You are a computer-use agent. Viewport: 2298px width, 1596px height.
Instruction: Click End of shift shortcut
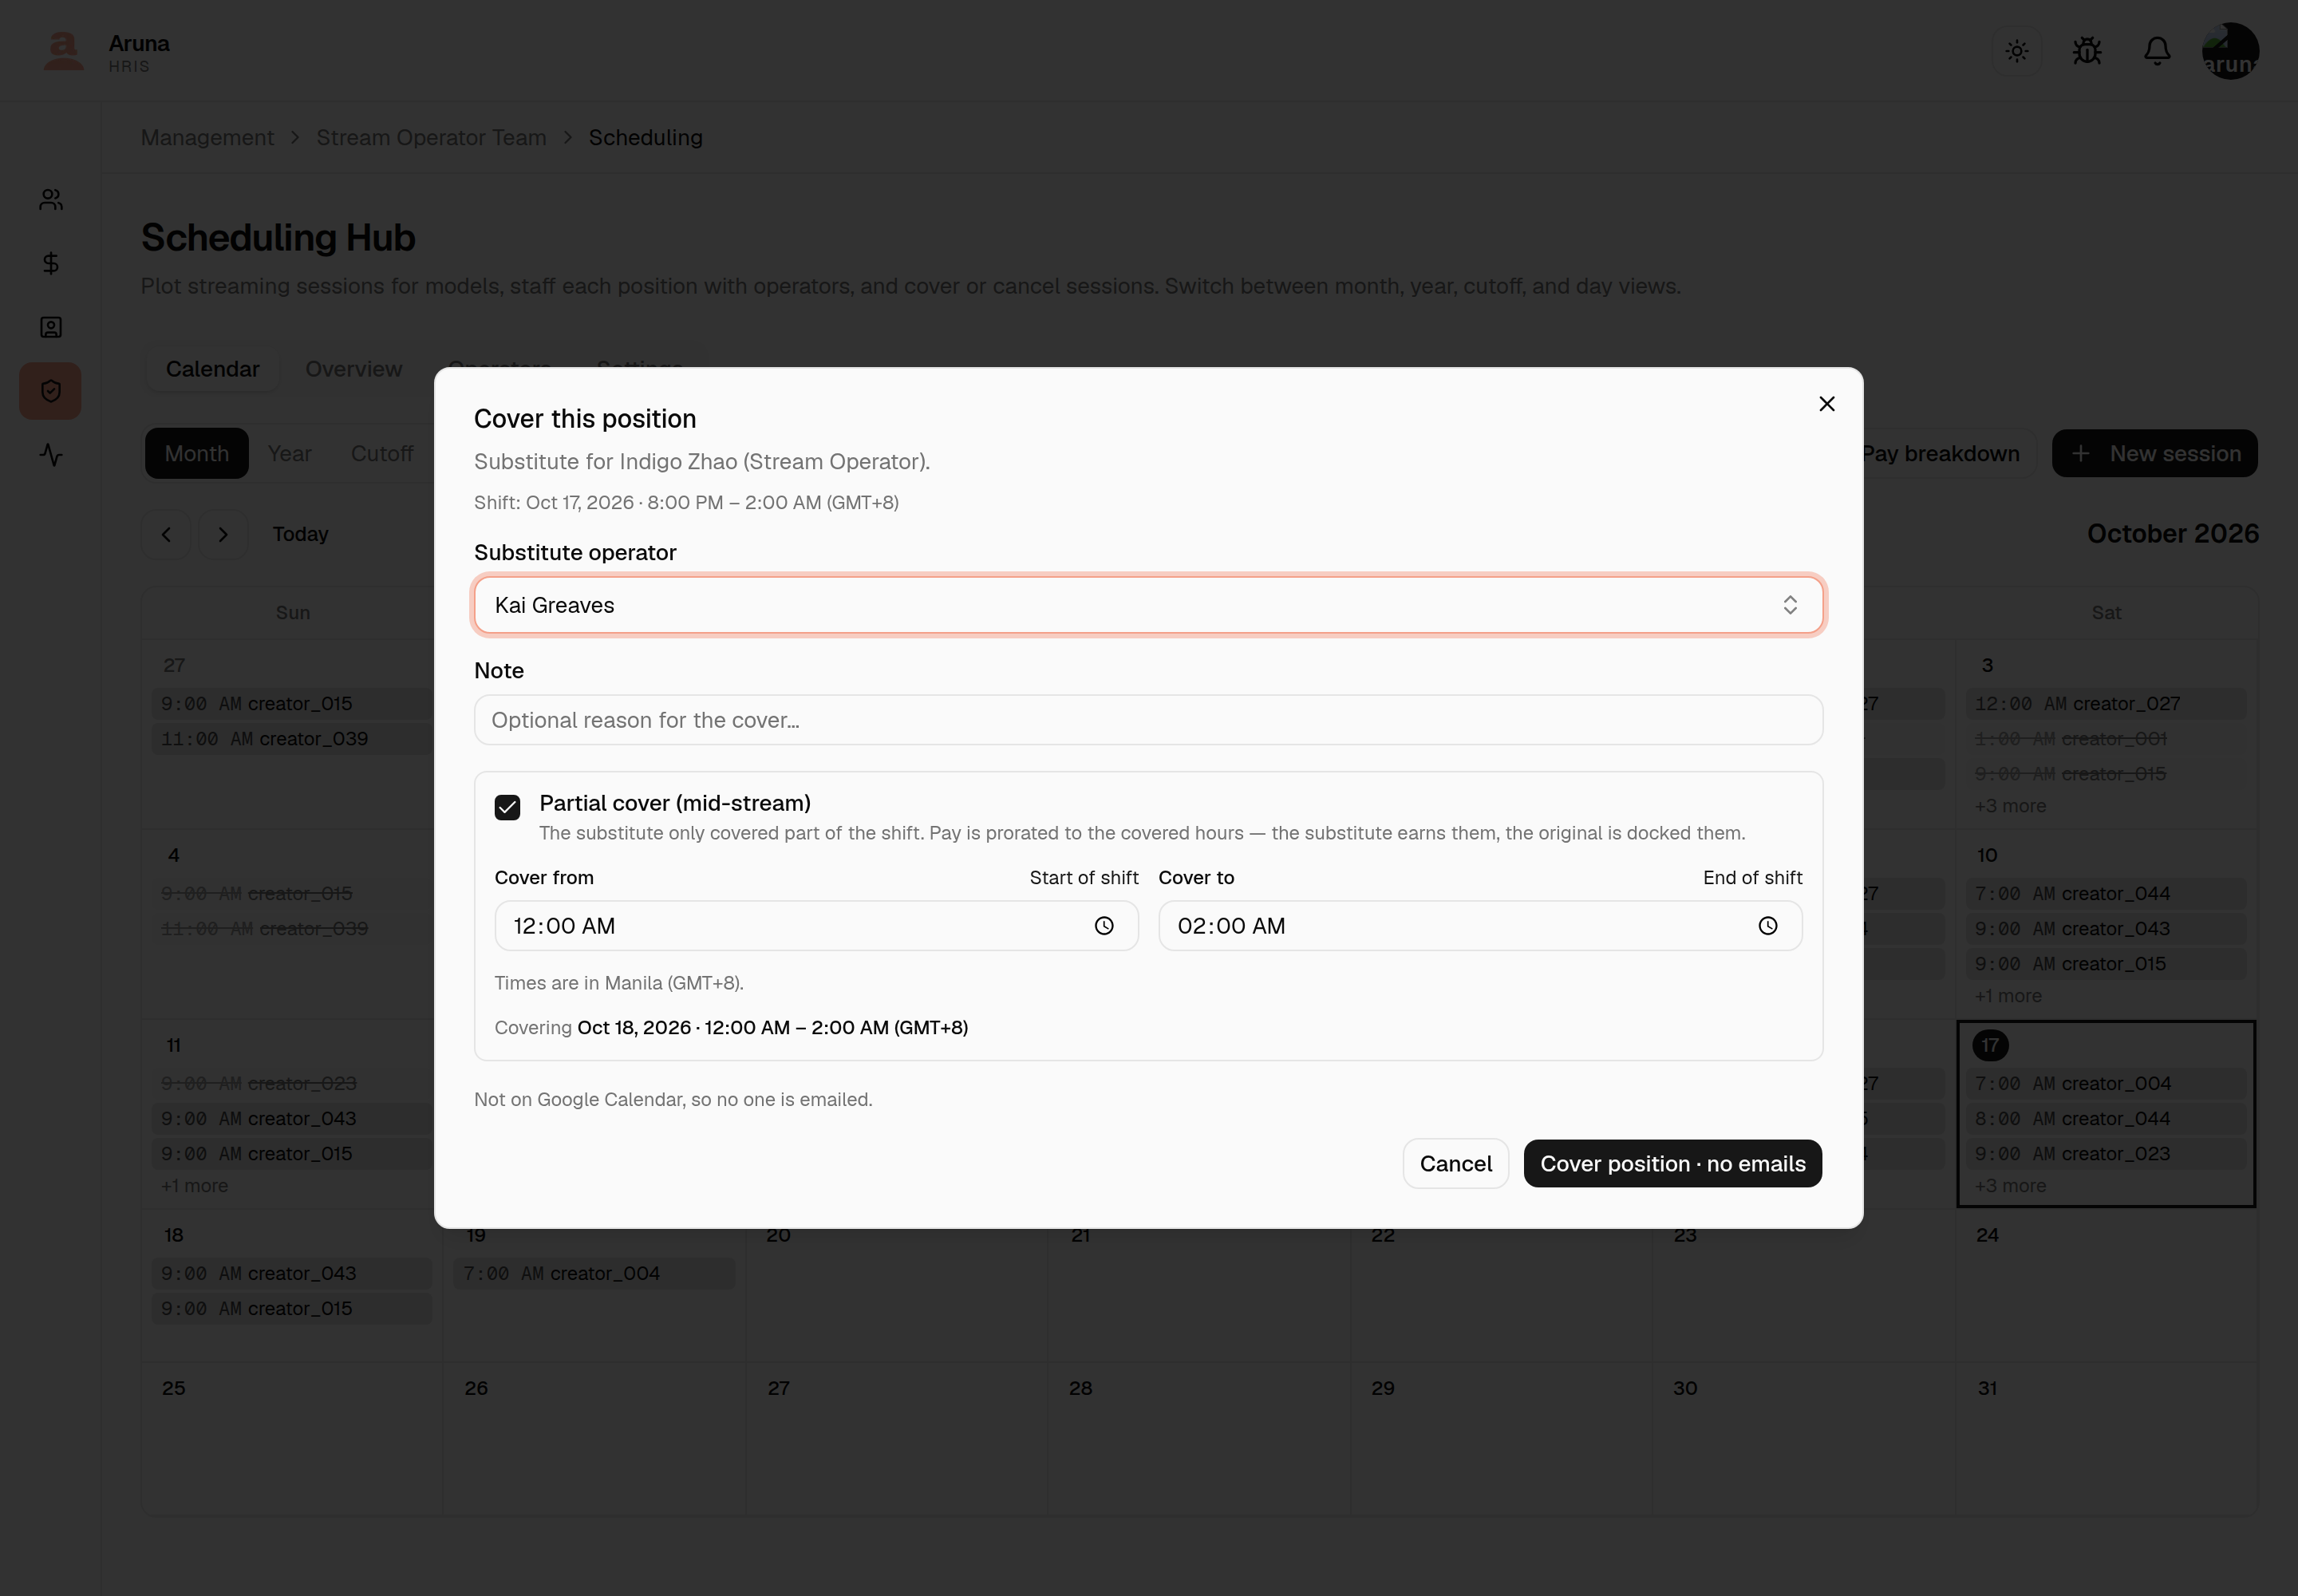coord(1752,878)
